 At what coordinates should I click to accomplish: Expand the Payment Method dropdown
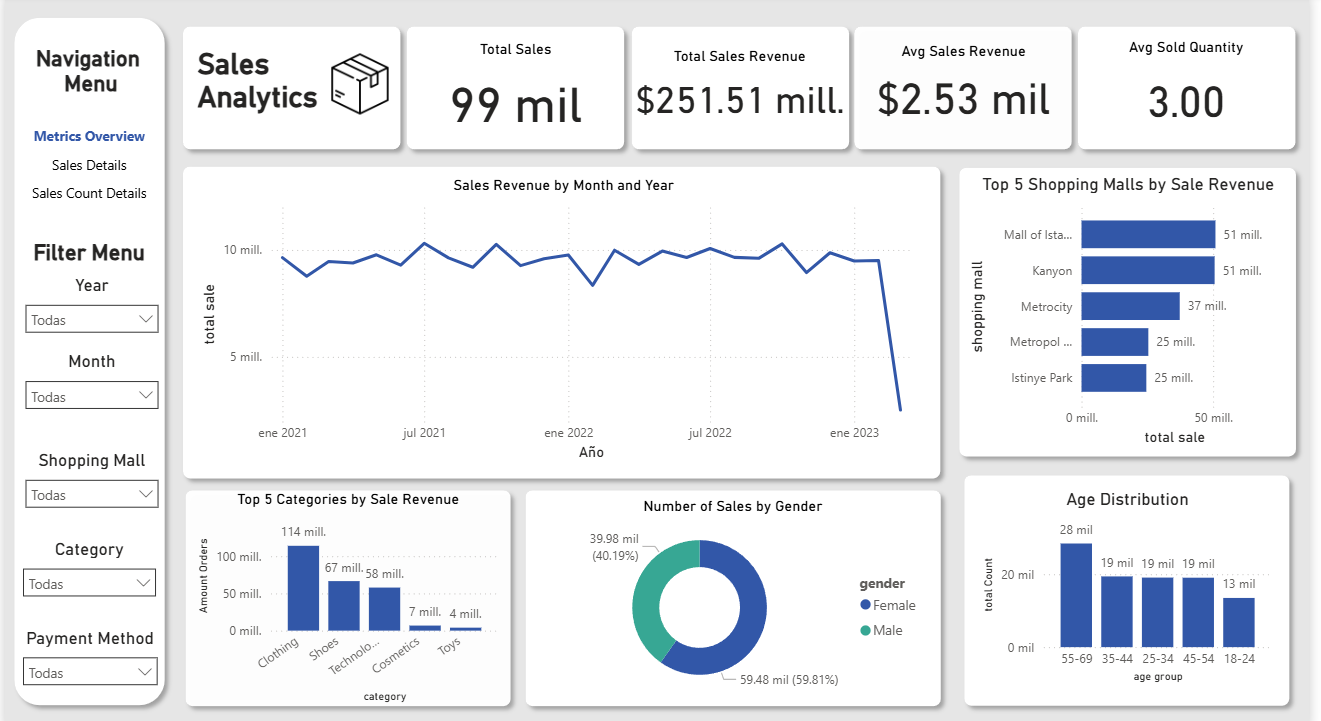pyautogui.click(x=91, y=672)
